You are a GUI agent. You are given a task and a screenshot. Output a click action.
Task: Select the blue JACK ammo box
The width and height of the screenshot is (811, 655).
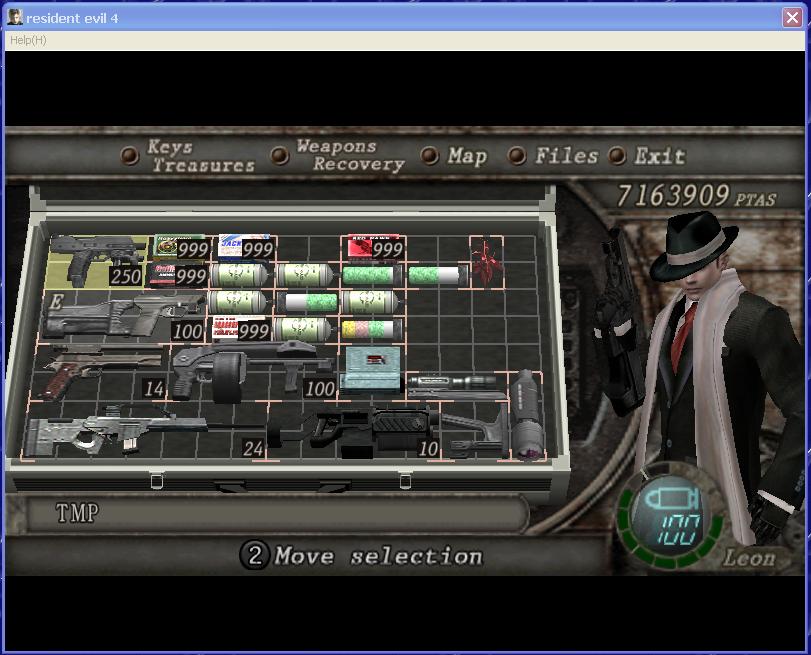(245, 248)
